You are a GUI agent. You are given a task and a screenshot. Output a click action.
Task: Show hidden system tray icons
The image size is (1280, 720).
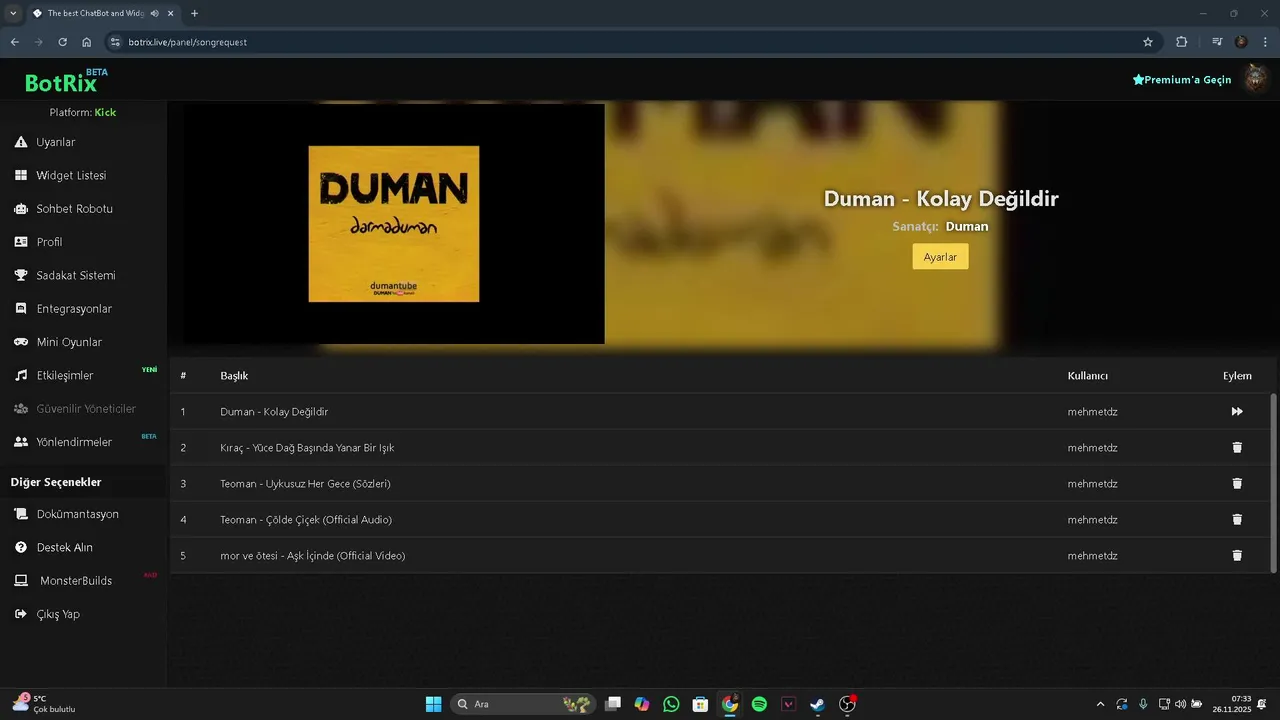[1101, 704]
